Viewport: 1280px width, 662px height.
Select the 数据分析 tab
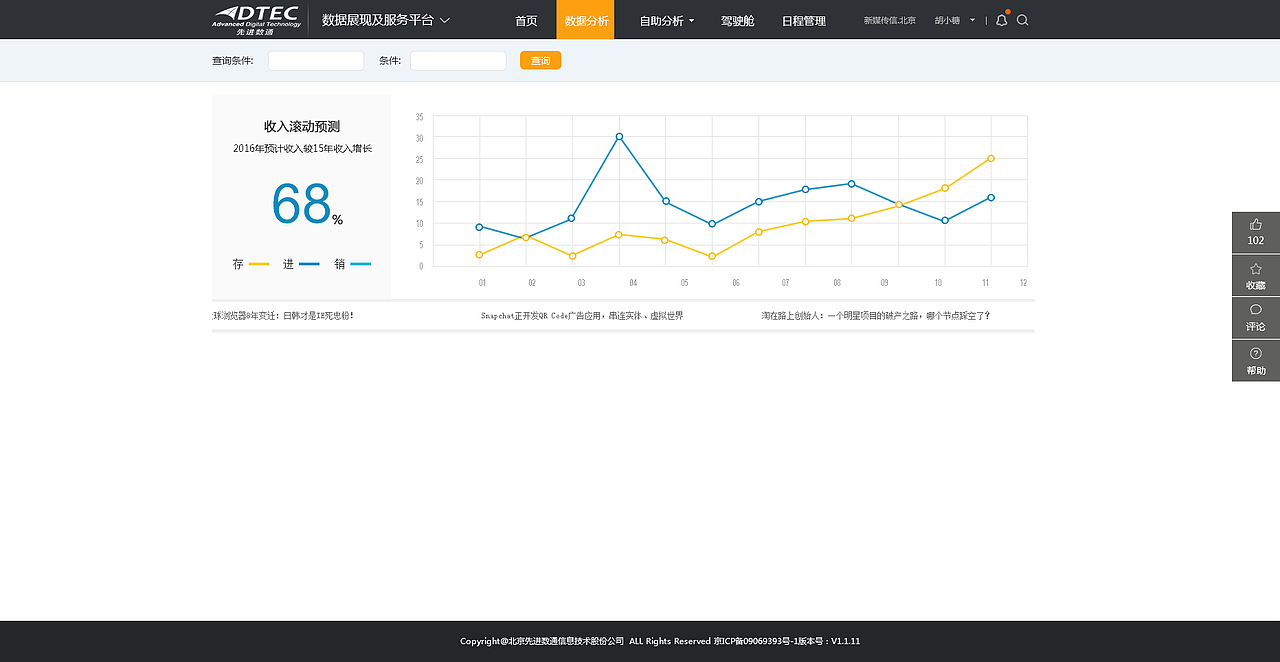[586, 20]
